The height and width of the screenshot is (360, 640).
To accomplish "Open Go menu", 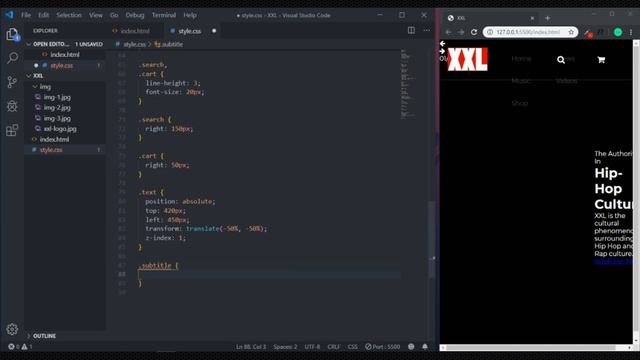I will click(114, 15).
